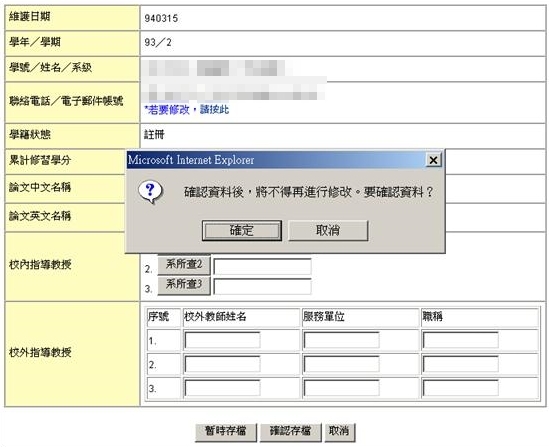Viewport: 549px width, 447px height.
Task: Click the bottom 取消 button below form
Action: [x=340, y=432]
